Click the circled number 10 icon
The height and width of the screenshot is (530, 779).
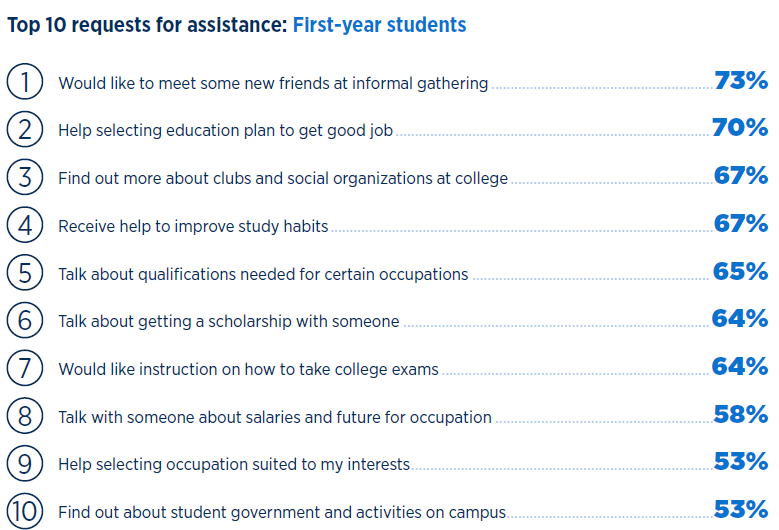click(x=24, y=511)
